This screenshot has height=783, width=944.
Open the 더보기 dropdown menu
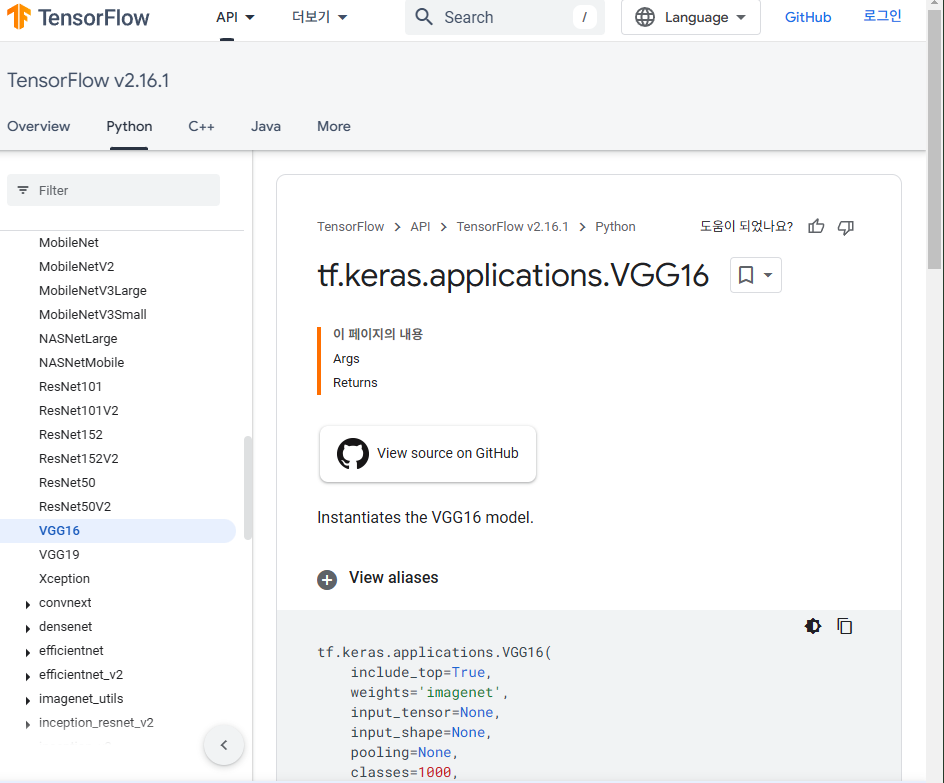(x=319, y=17)
